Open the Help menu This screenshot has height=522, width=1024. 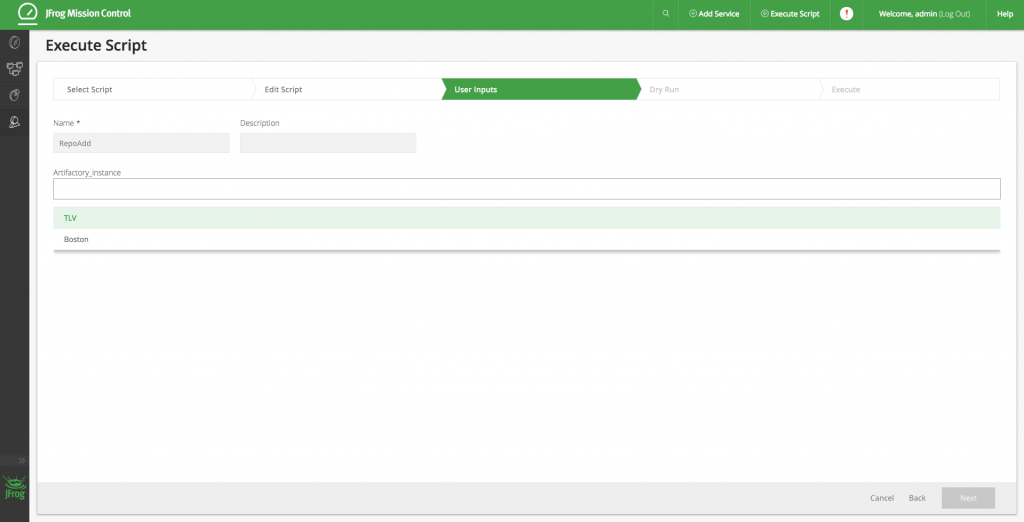[1005, 14]
